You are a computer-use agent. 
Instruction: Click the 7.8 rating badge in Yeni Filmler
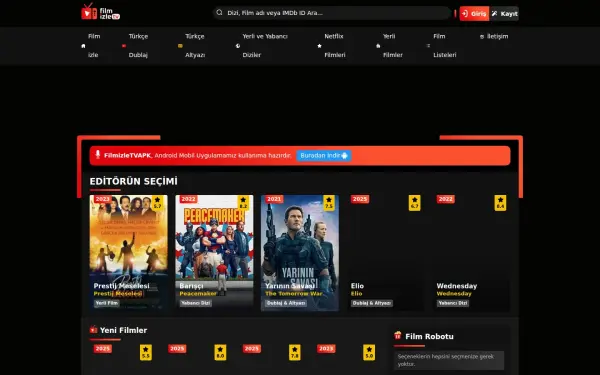tap(295, 352)
